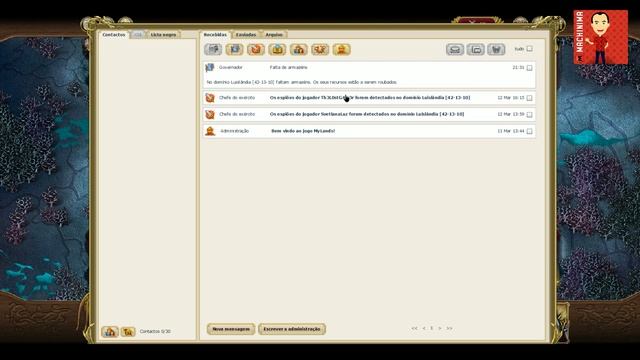Open the 16:15 spies-detected message subject
Image resolution: width=640 pixels, height=360 pixels.
point(370,98)
